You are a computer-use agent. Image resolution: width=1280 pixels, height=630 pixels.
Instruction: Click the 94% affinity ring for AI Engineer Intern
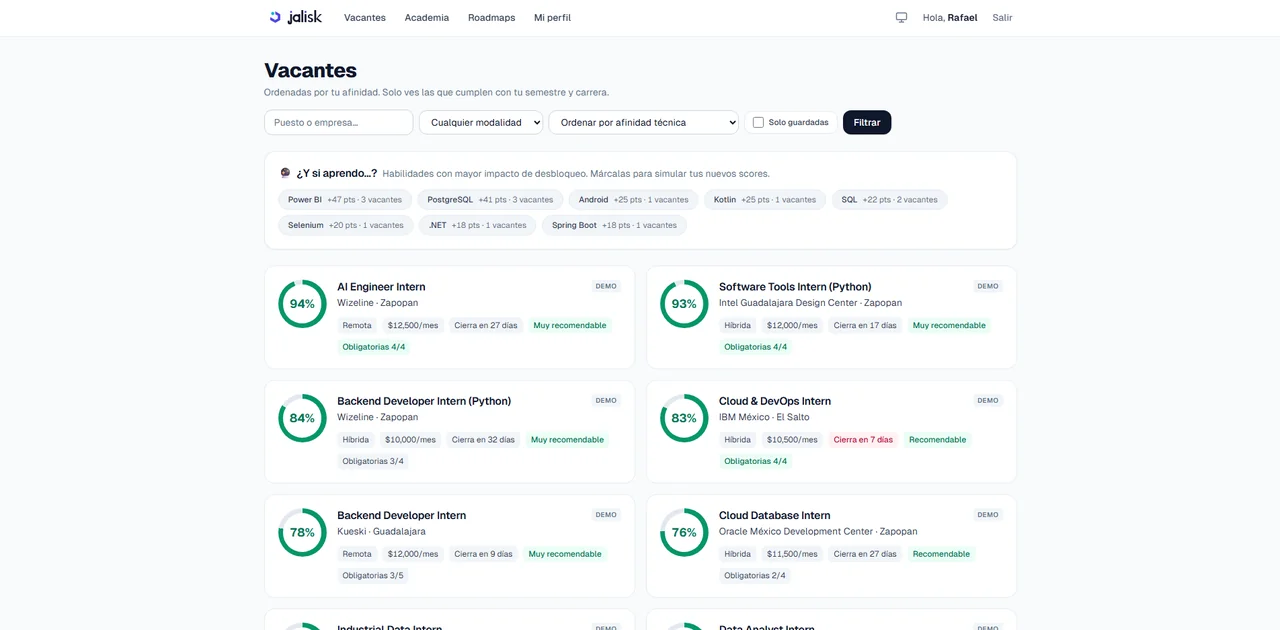point(302,304)
